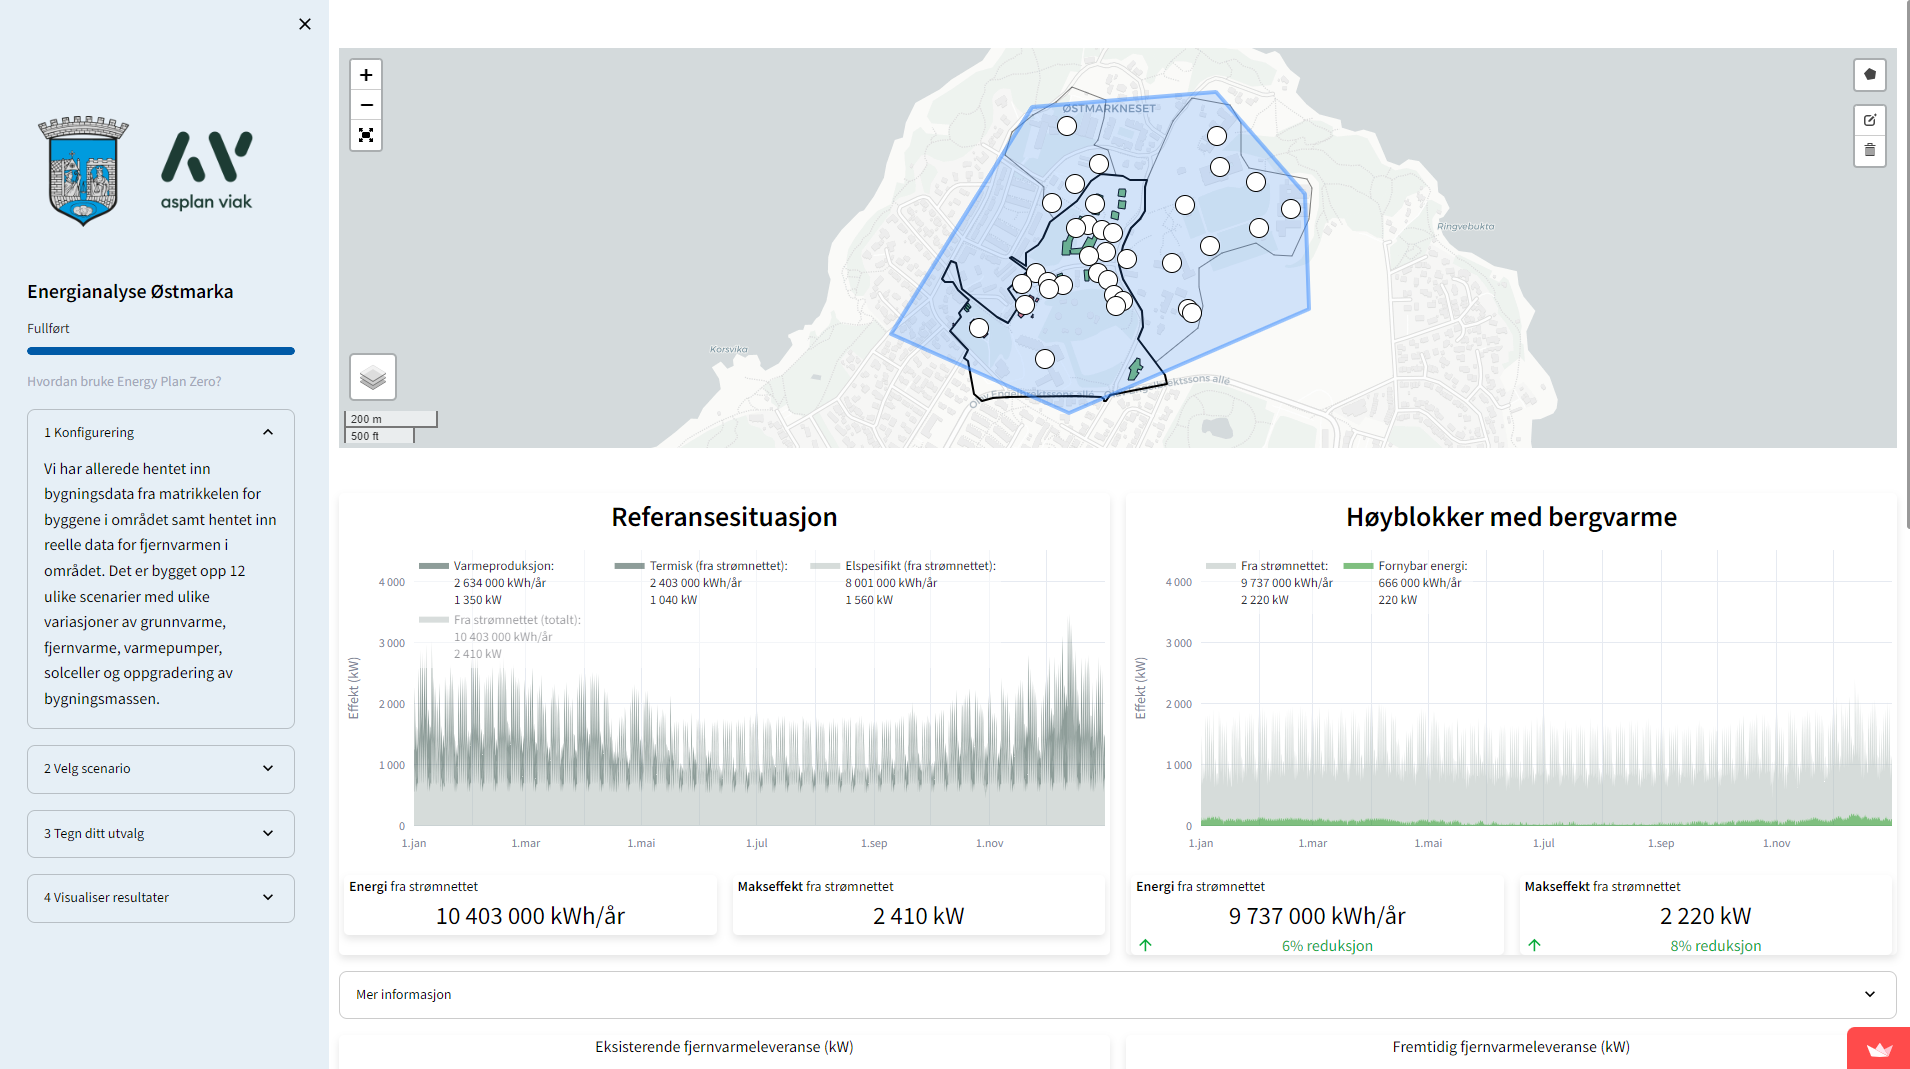This screenshot has width=1910, height=1069.
Task: Delete the drawn area using the trash icon
Action: click(x=1869, y=151)
